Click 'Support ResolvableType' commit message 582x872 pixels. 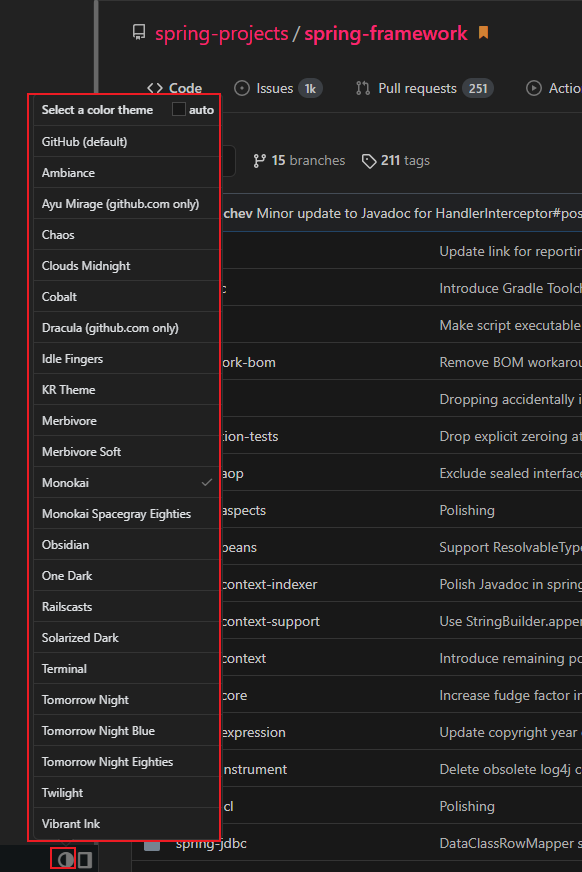(510, 547)
